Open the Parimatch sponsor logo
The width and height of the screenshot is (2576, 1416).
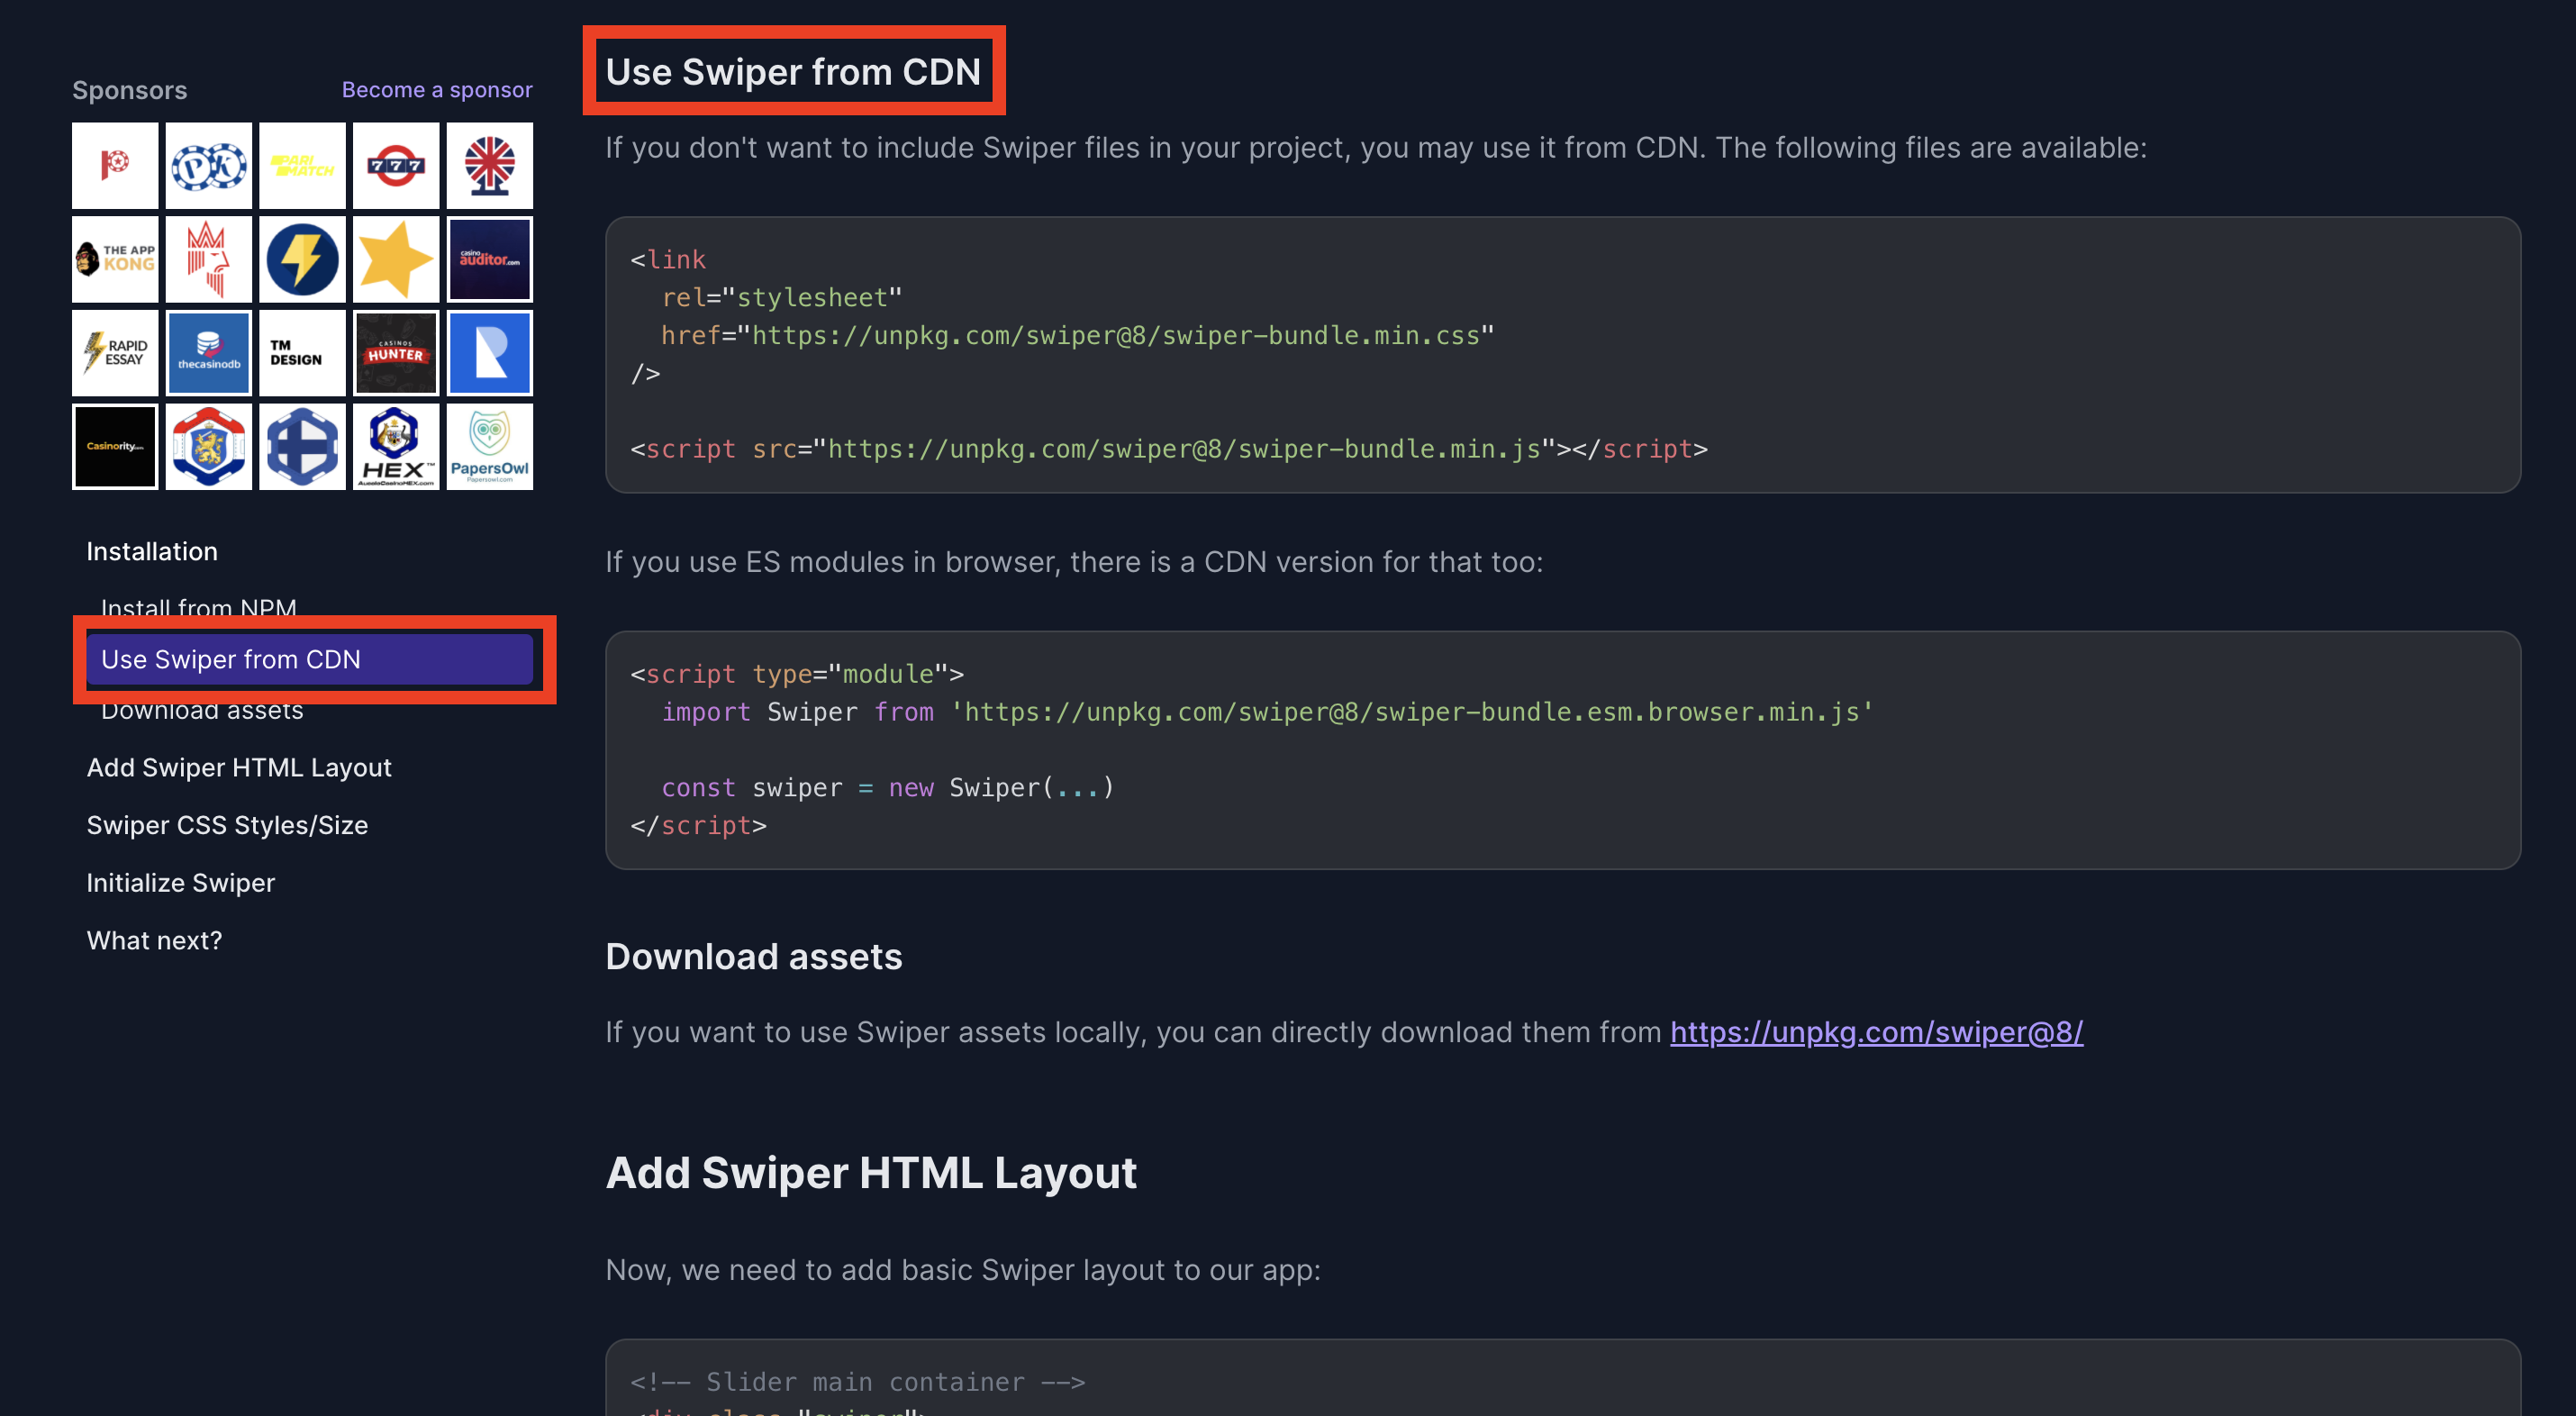302,166
